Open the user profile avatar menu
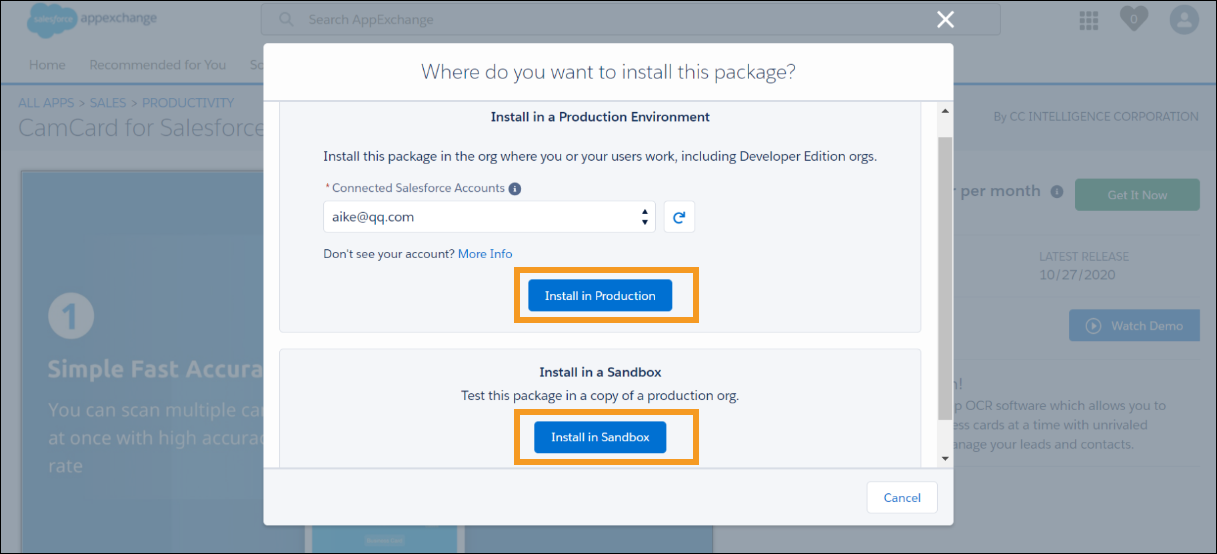The image size is (1217, 554). [1183, 20]
